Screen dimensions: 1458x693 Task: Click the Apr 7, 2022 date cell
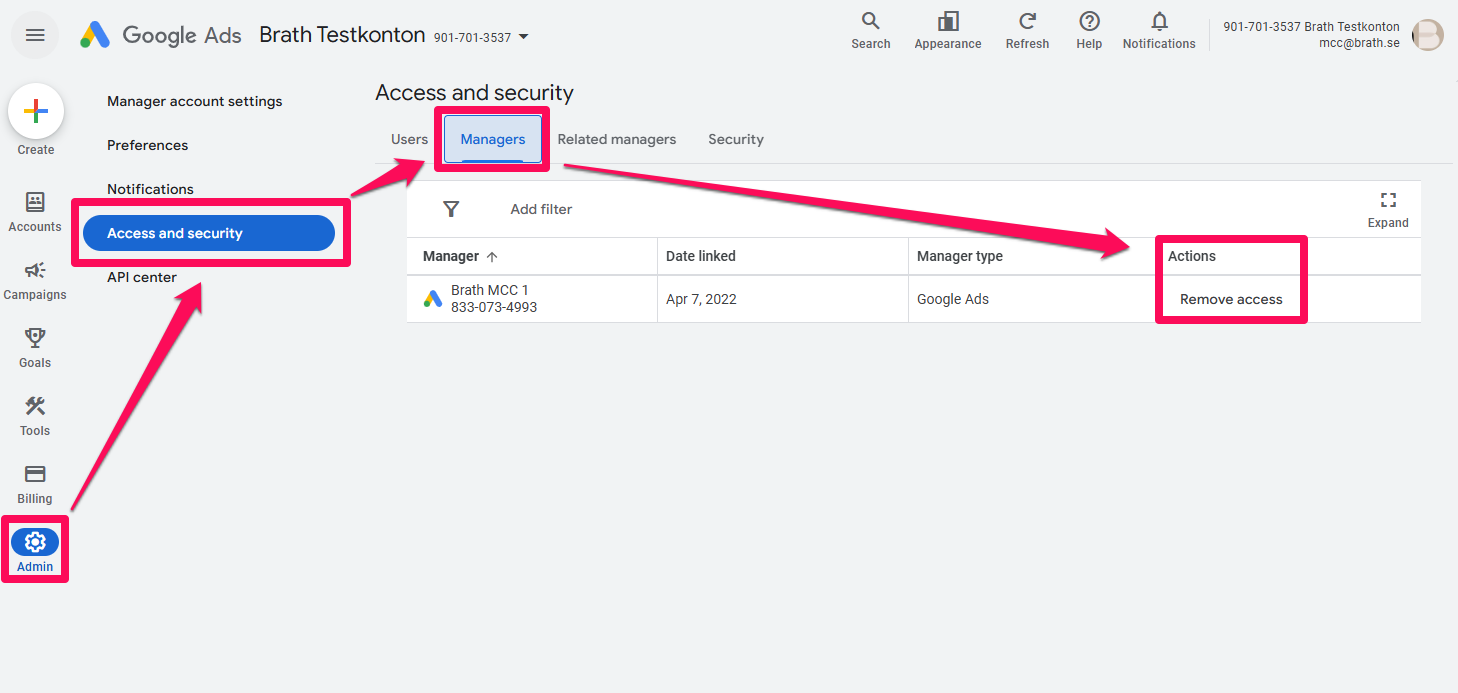click(x=701, y=299)
